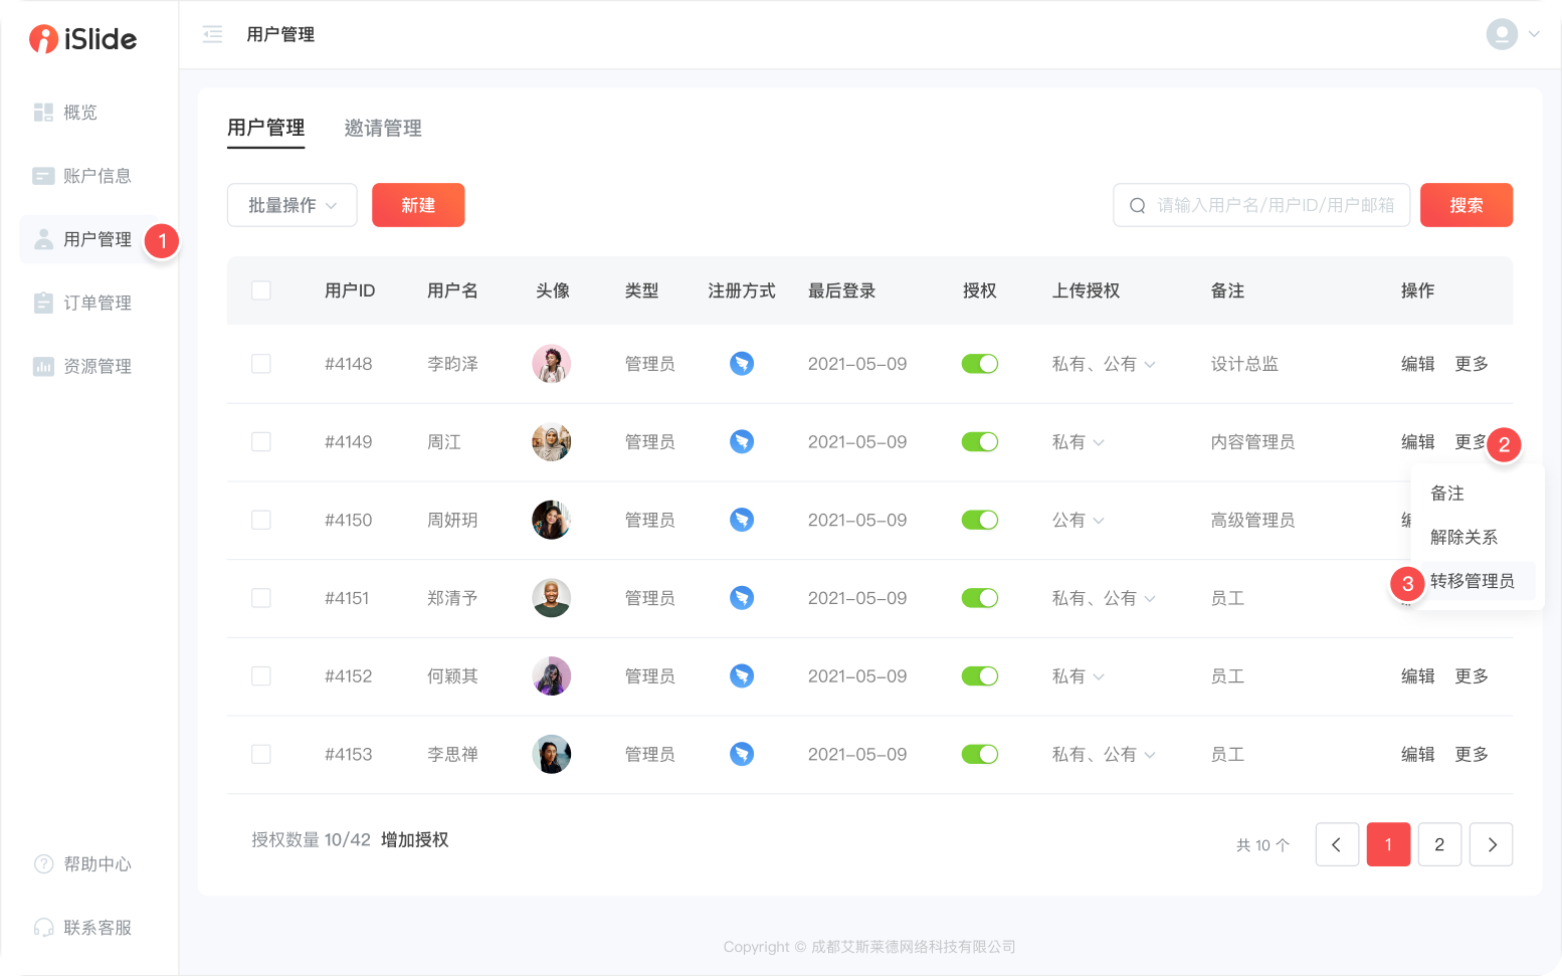1562x976 pixels.
Task: Click the iSlide logo
Action: [x=83, y=39]
